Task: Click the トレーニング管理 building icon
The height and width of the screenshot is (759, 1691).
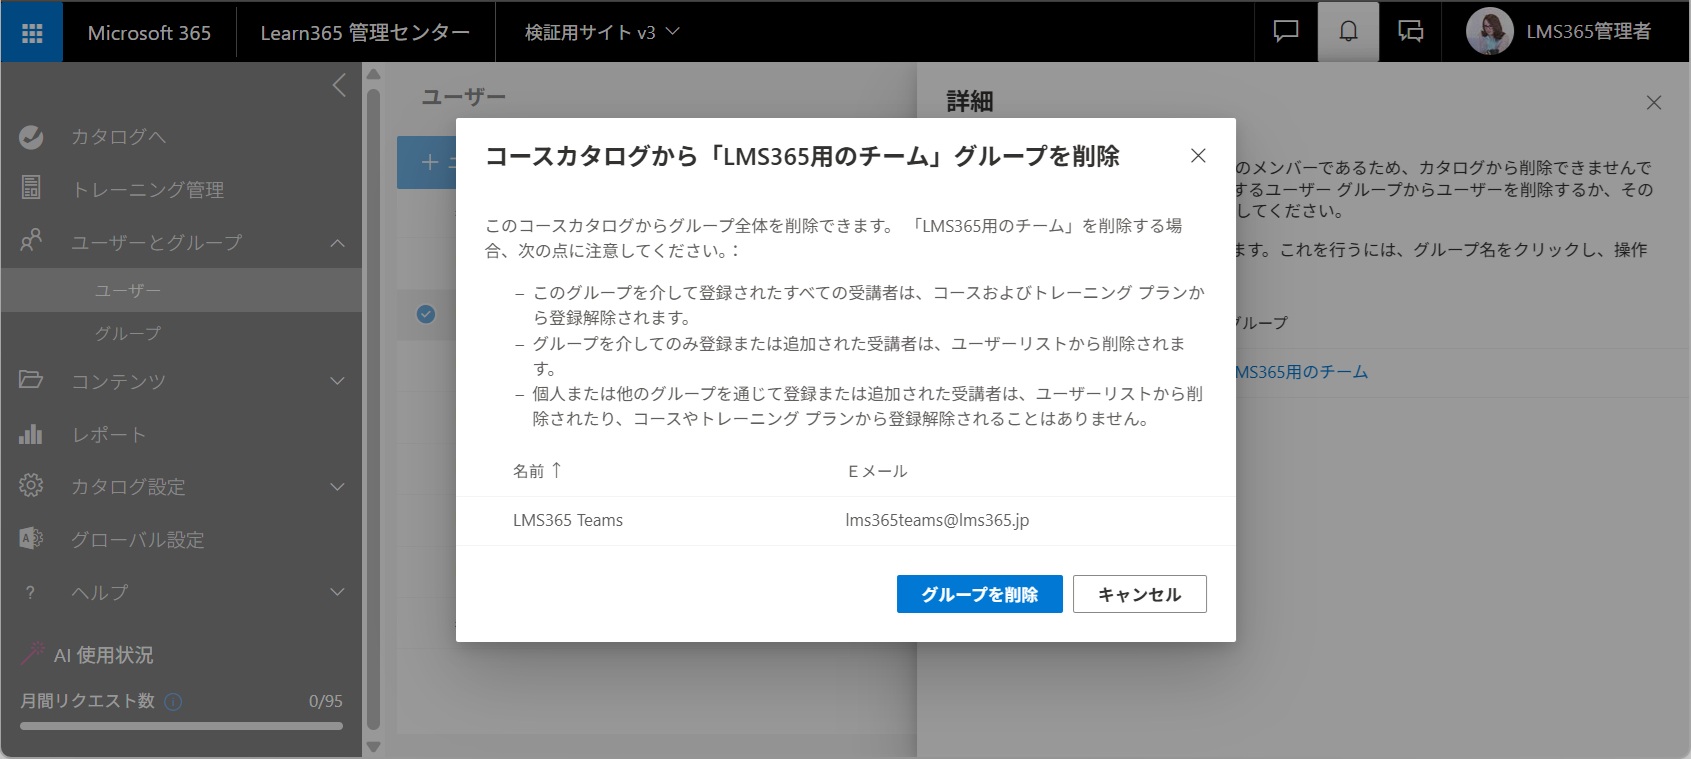Action: coord(31,188)
